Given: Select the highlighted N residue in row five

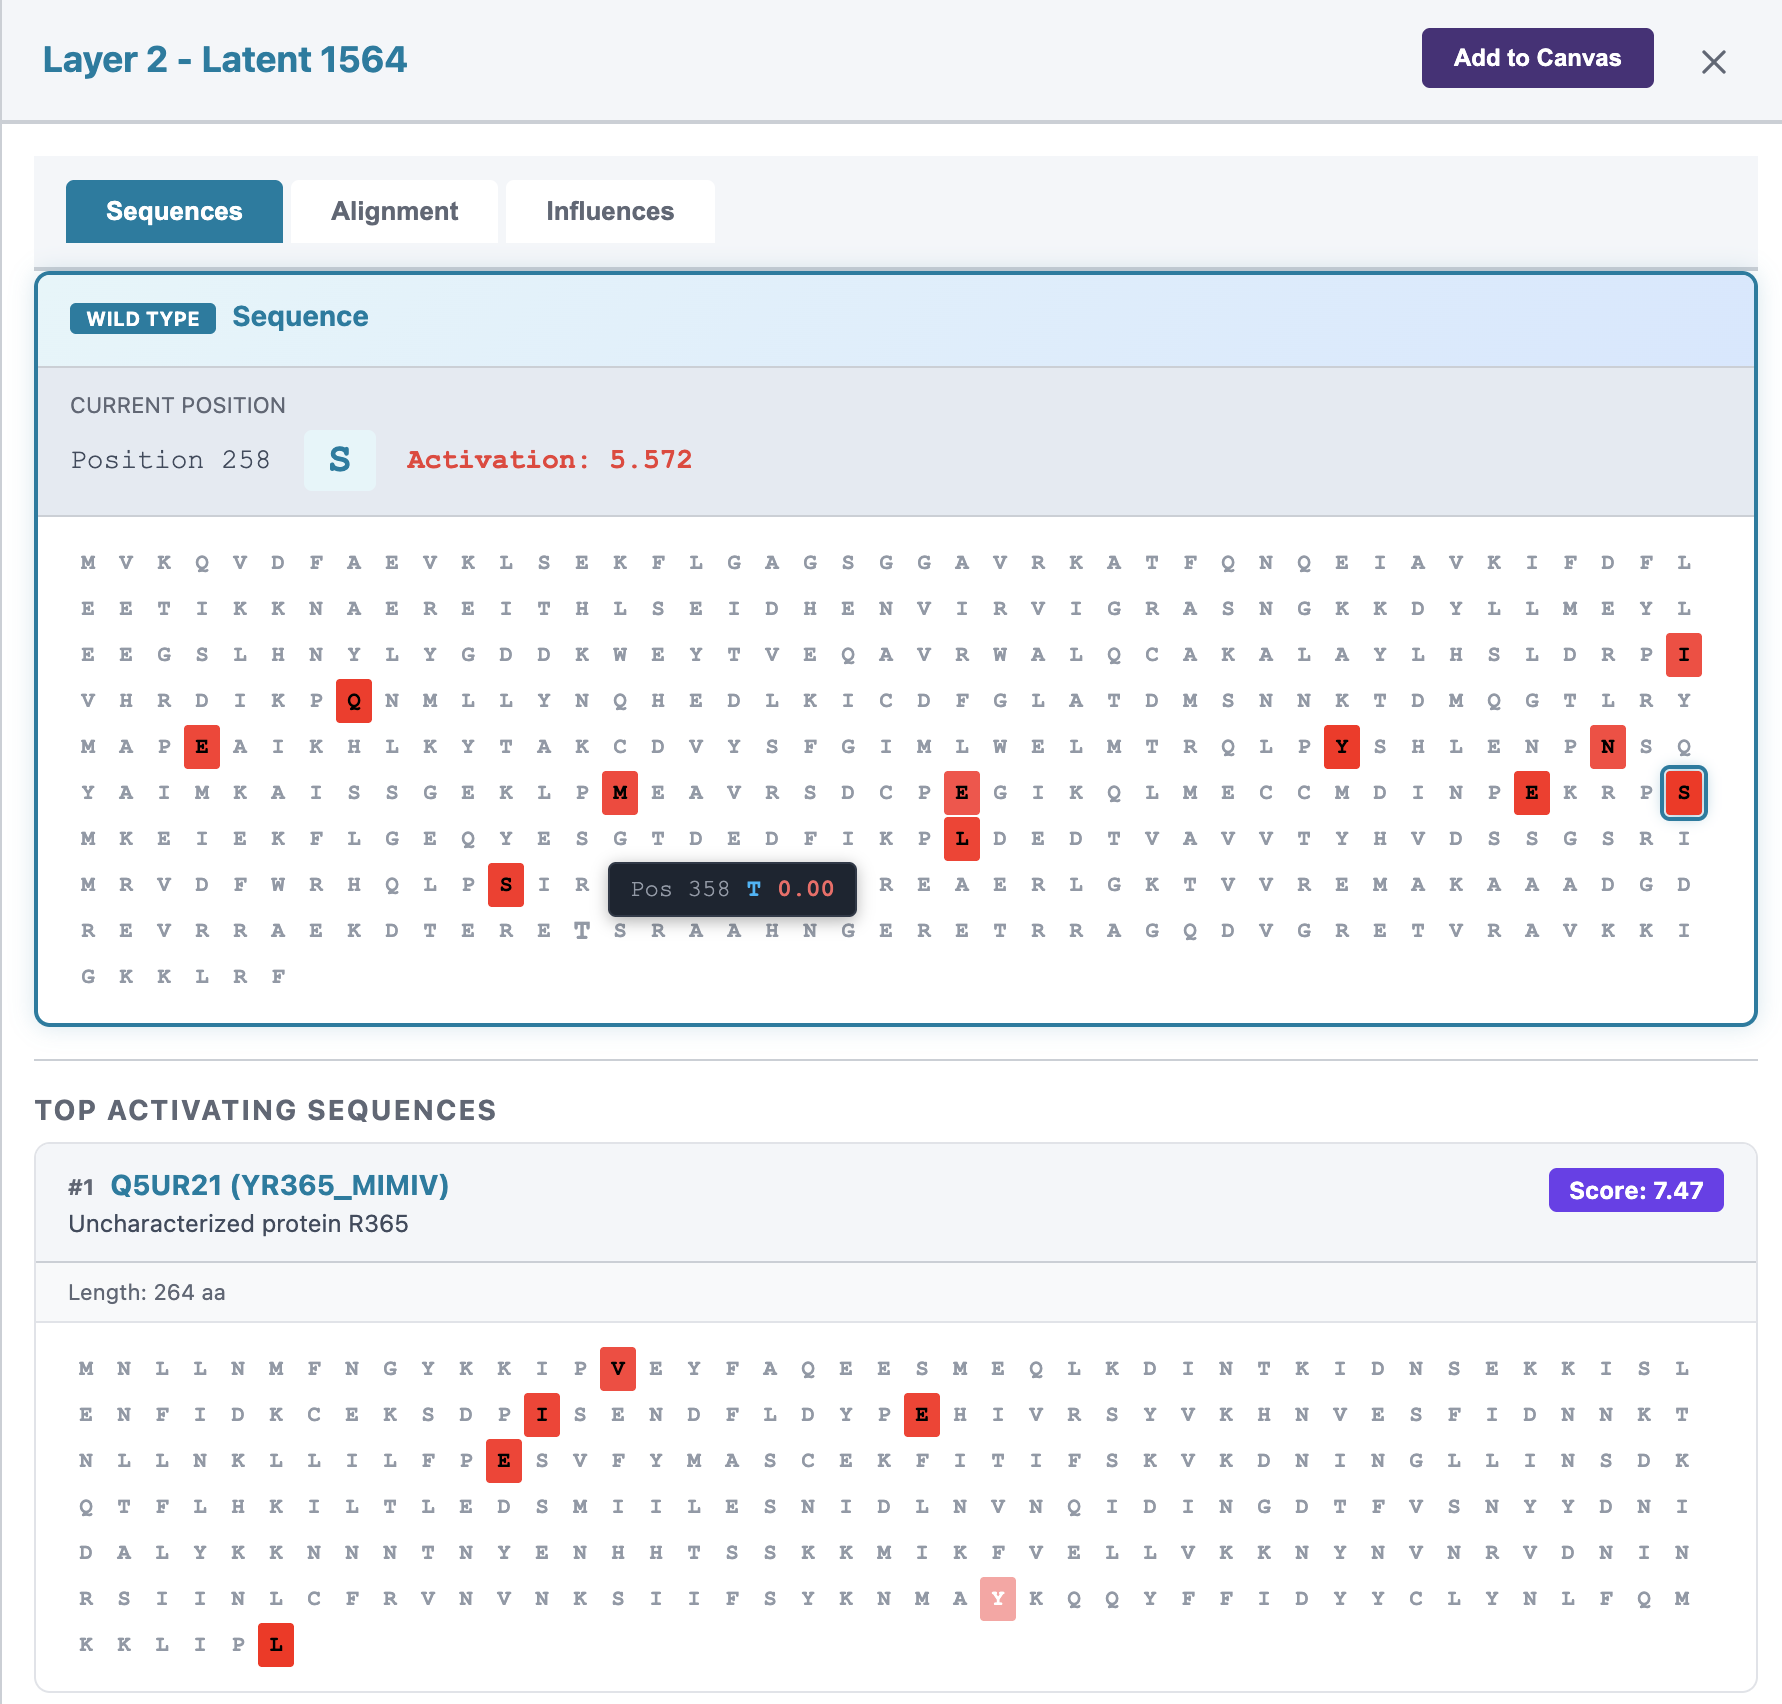Looking at the screenshot, I should click(x=1607, y=747).
